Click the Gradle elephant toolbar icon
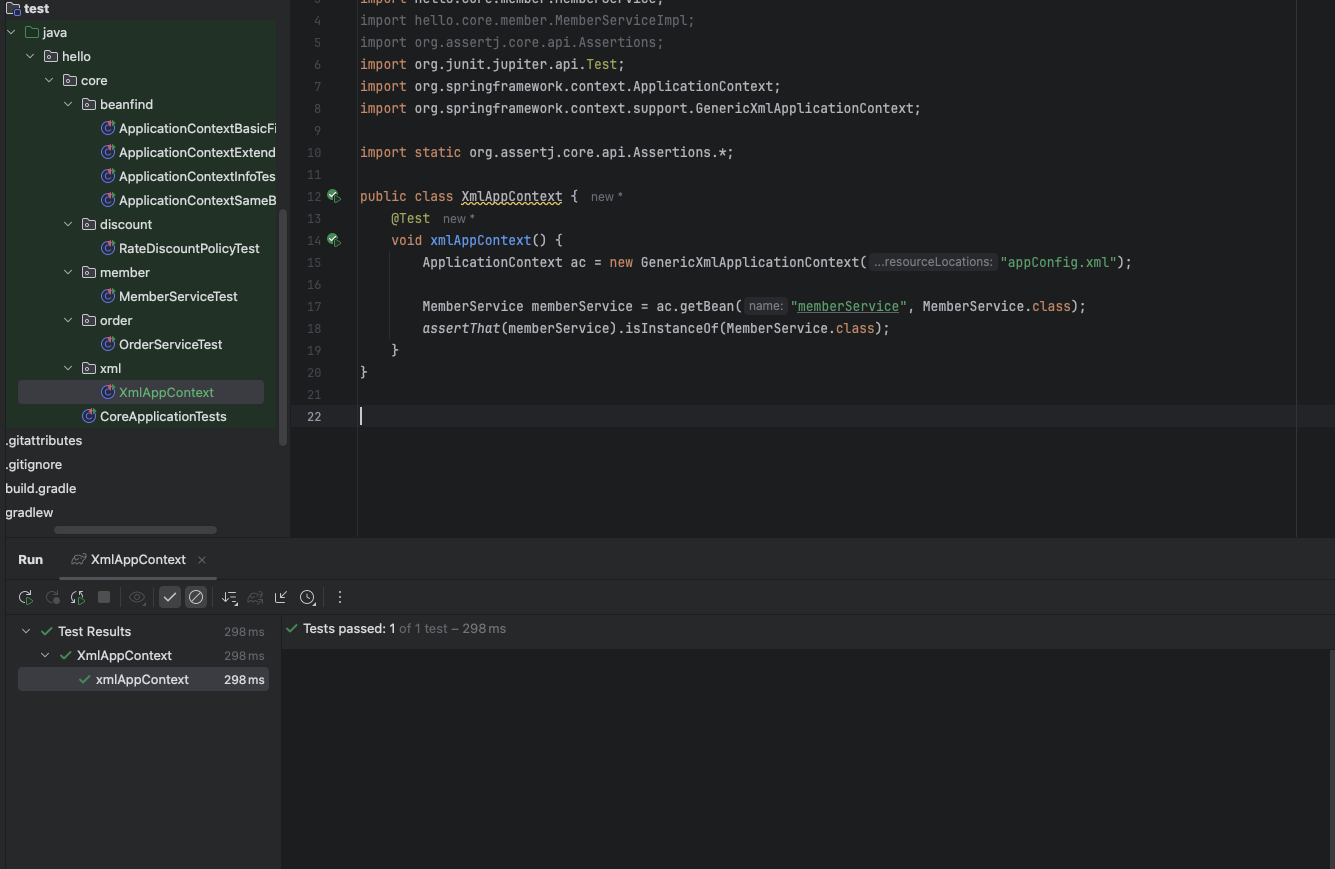Image resolution: width=1335 pixels, height=869 pixels. (x=255, y=597)
